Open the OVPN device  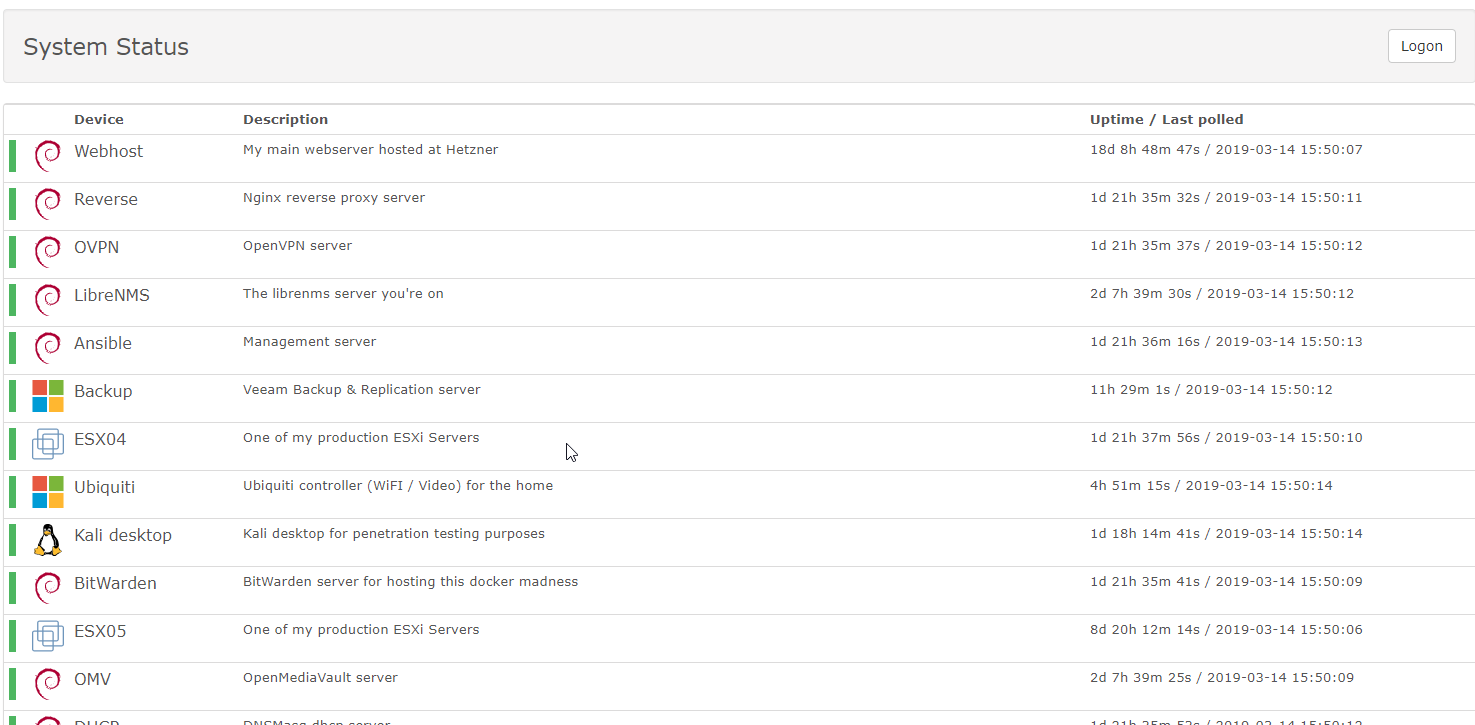[96, 247]
